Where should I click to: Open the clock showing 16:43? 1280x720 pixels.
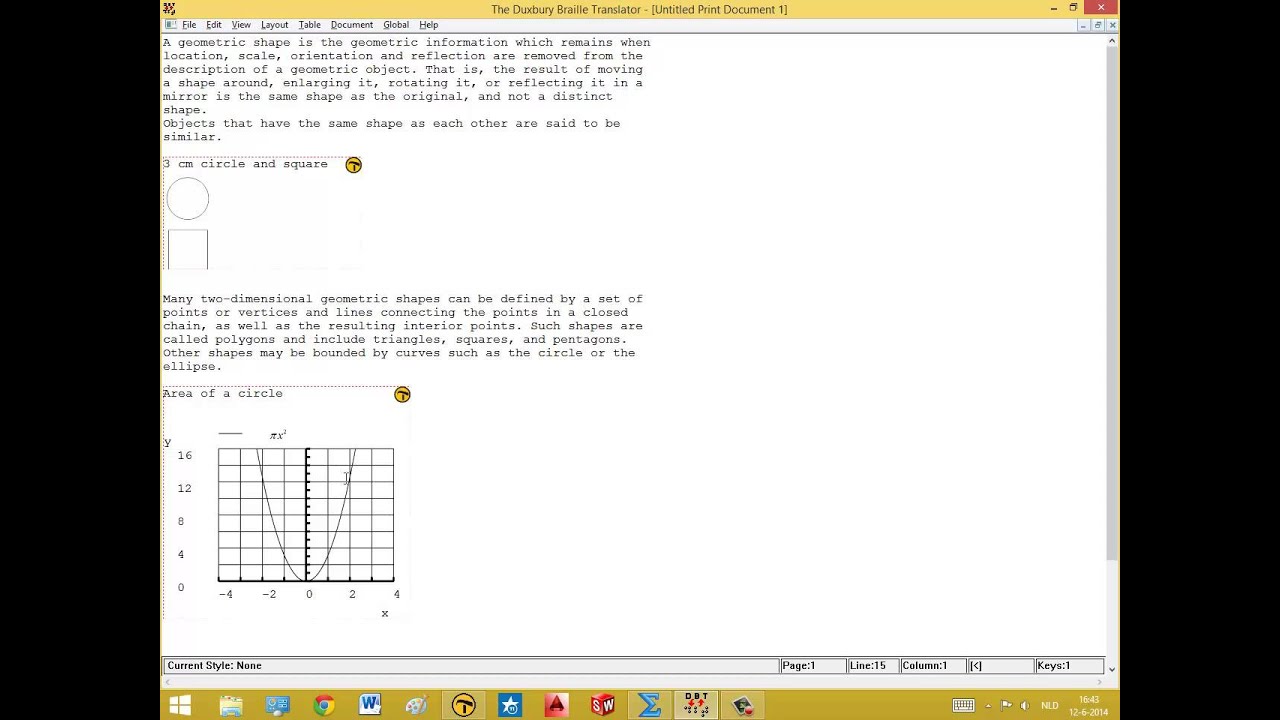click(1089, 705)
